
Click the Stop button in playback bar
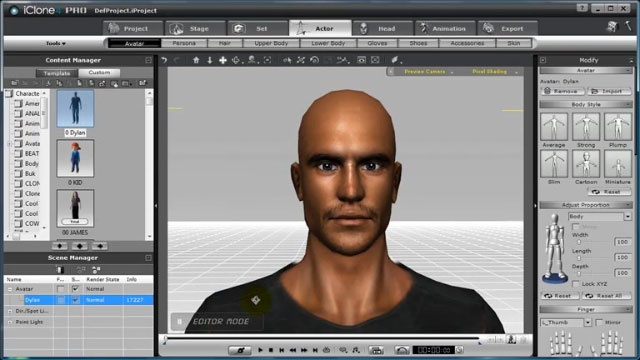tap(271, 350)
